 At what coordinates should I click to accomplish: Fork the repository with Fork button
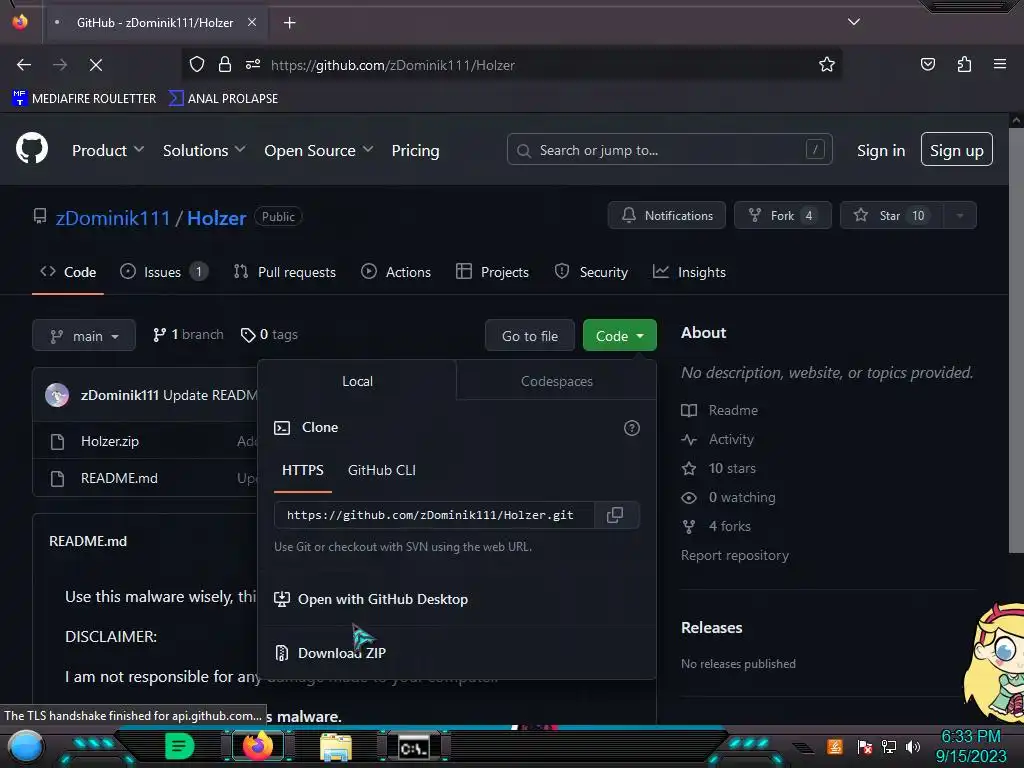(x=782, y=216)
